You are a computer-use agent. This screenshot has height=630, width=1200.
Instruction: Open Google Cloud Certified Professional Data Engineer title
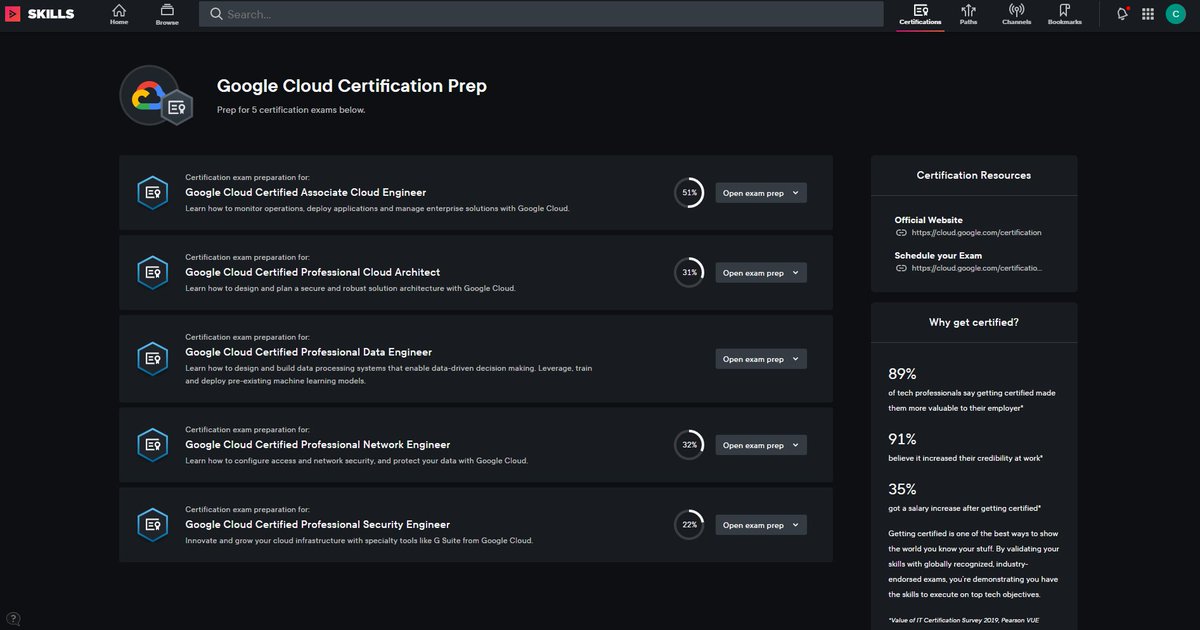(309, 352)
